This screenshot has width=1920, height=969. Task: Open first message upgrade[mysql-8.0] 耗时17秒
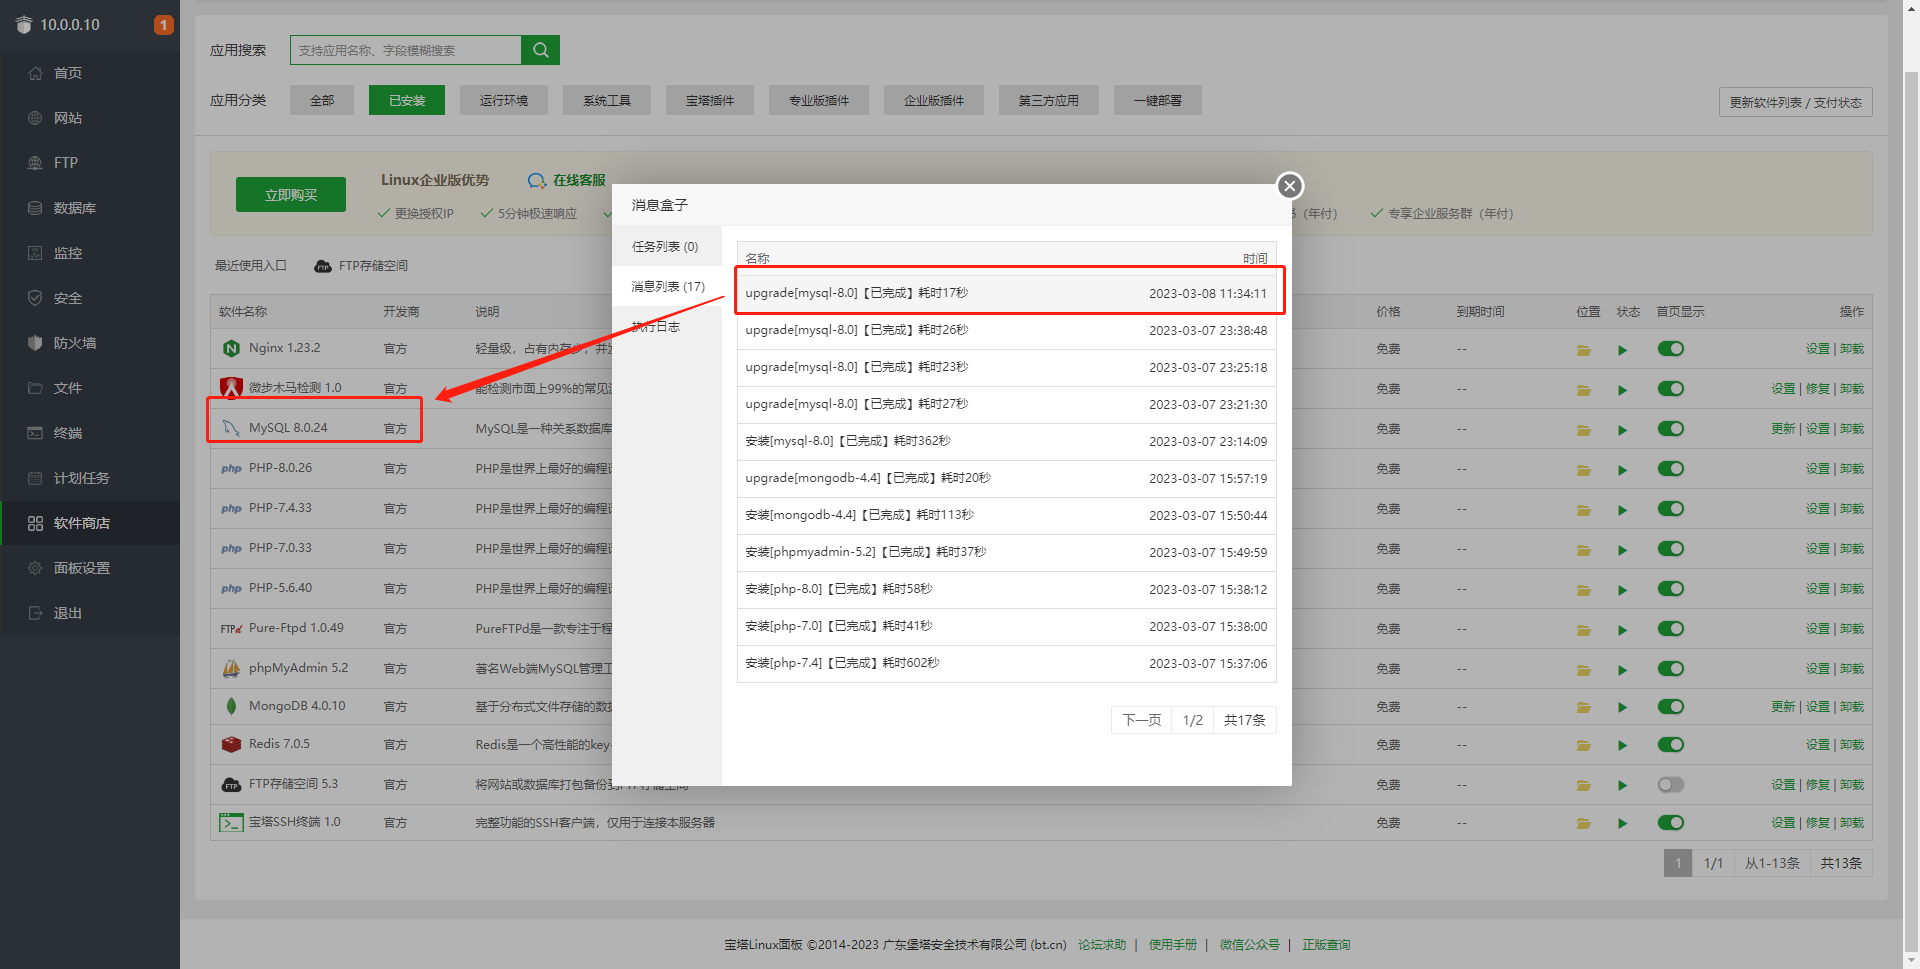[x=1006, y=293]
